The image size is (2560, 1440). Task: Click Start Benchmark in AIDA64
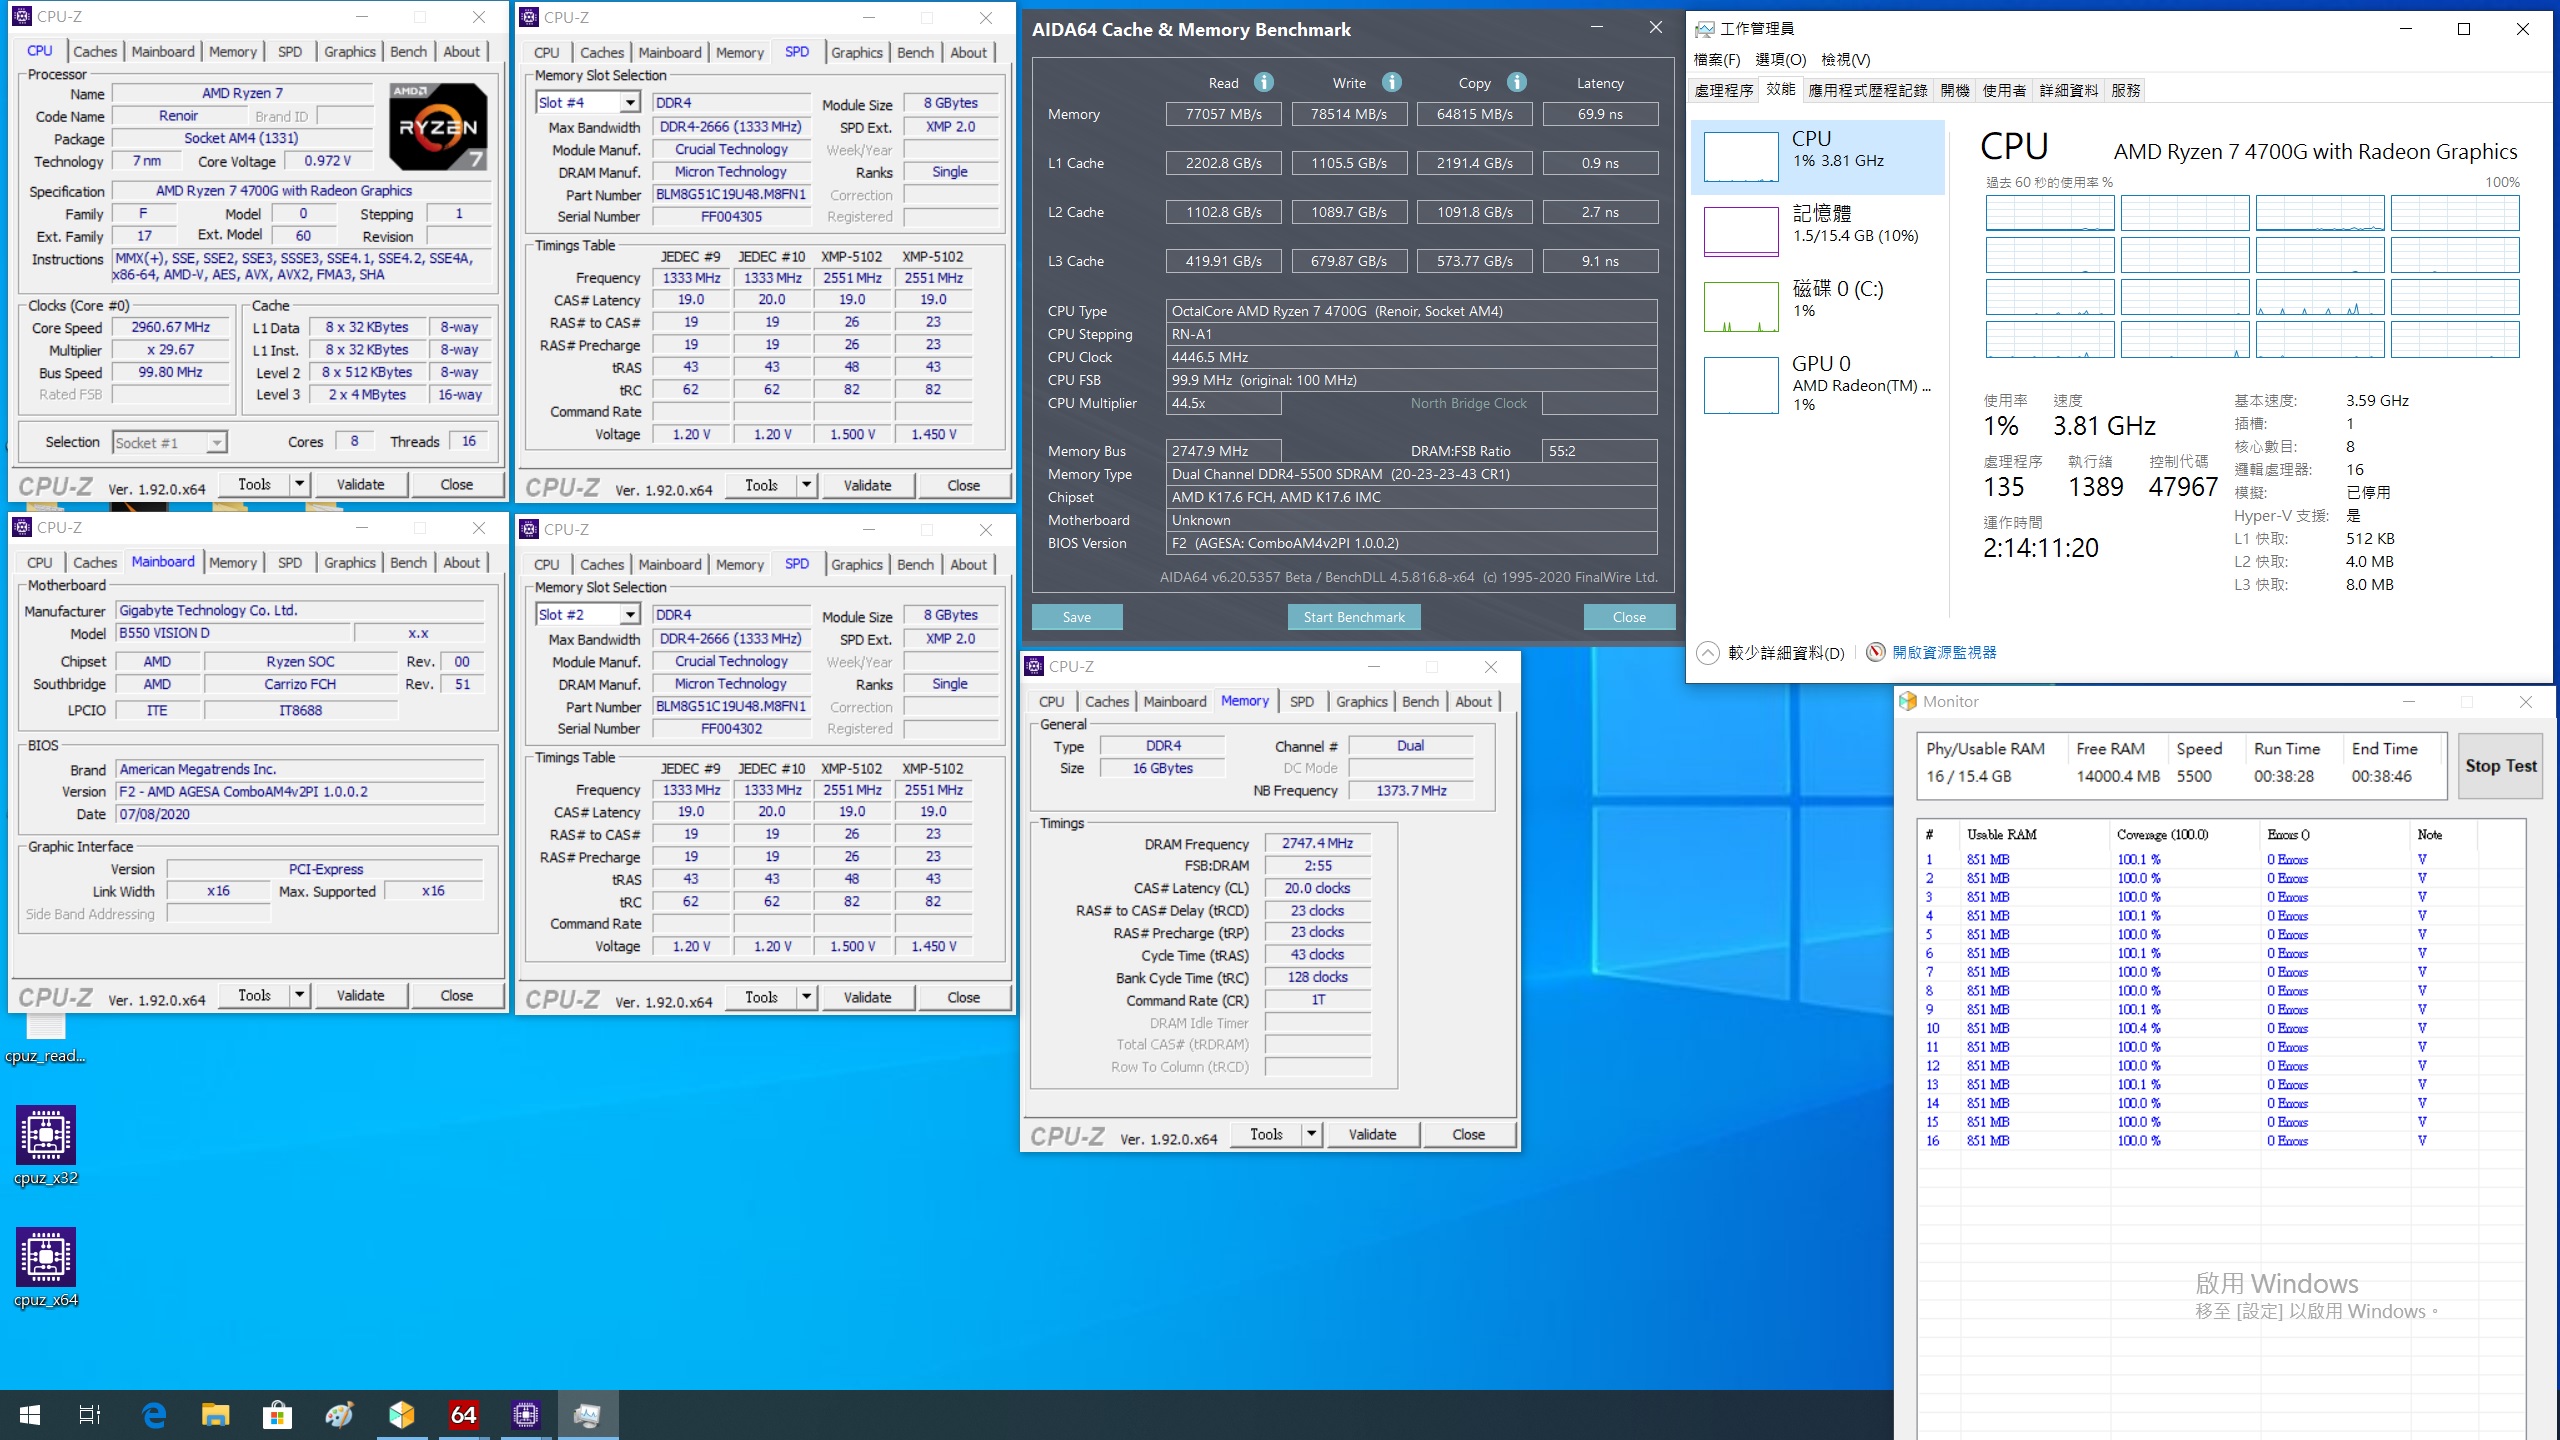[x=1354, y=617]
